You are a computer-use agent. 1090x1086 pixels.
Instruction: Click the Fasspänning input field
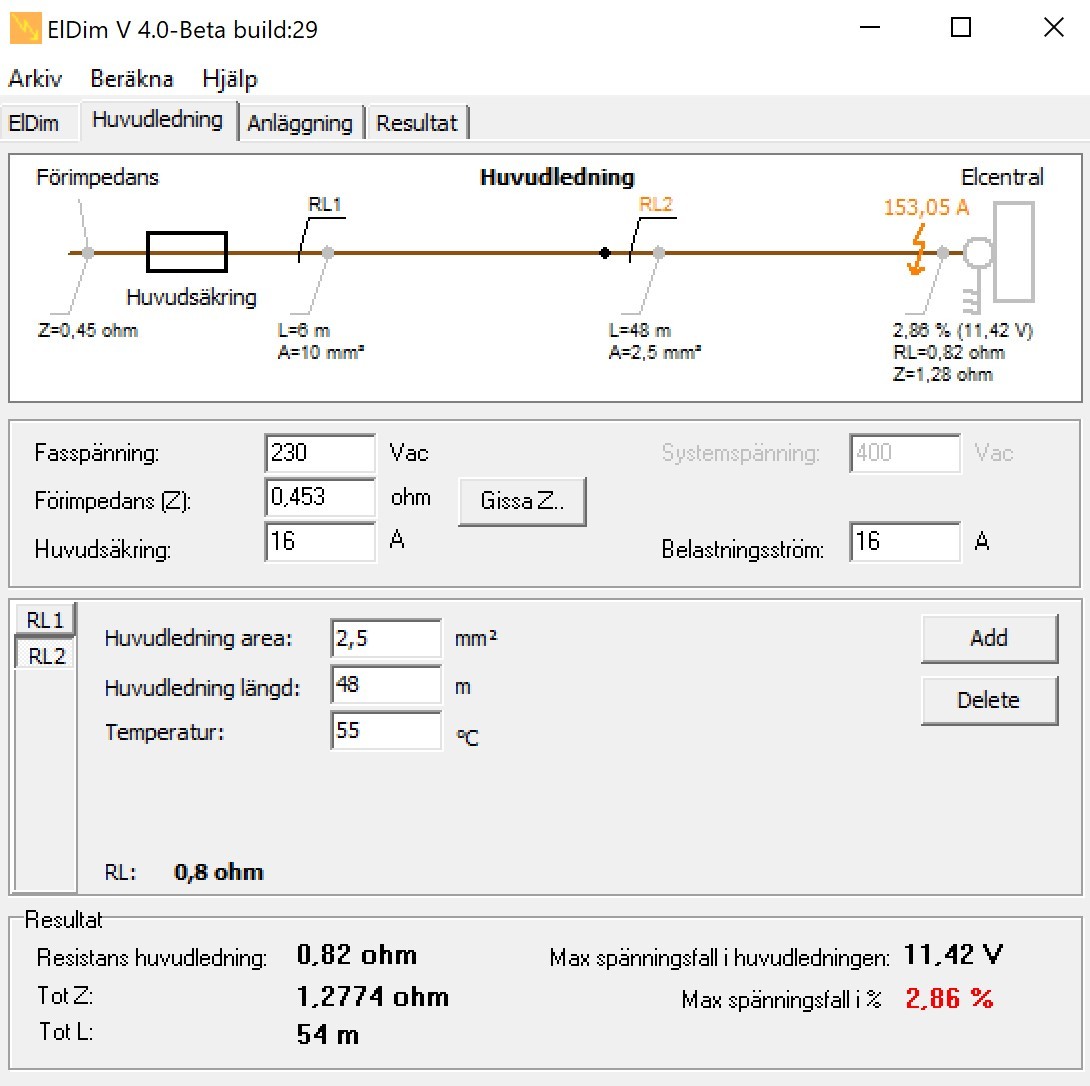click(320, 453)
